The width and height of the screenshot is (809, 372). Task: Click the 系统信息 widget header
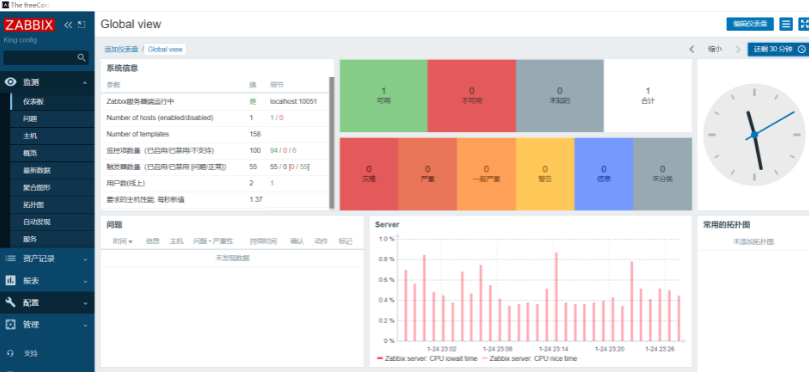click(x=122, y=68)
